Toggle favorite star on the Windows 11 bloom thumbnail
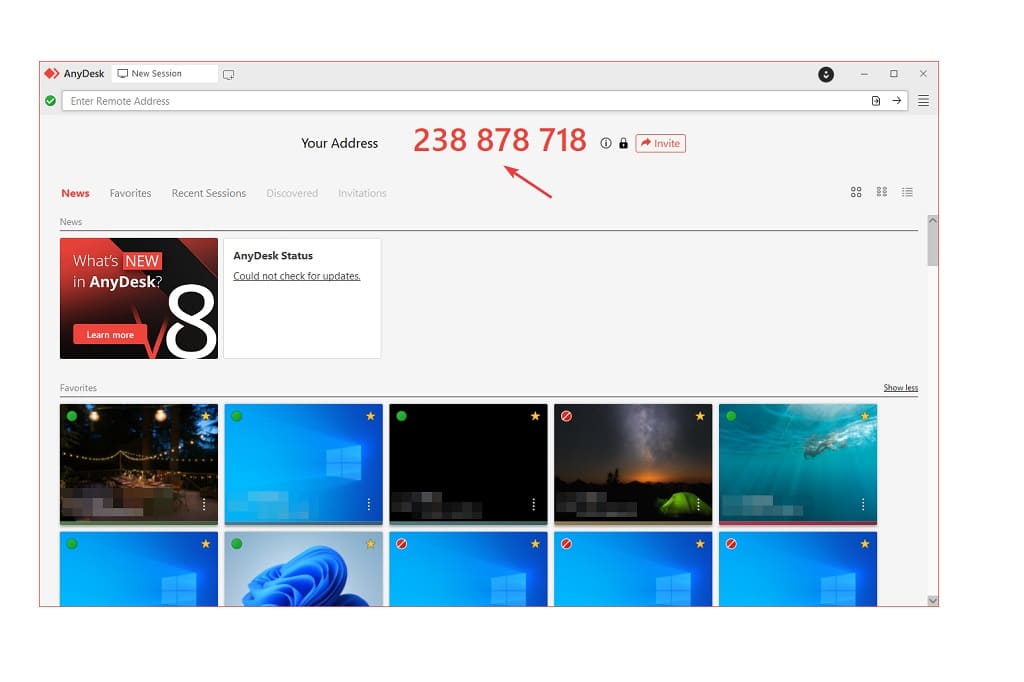The height and width of the screenshot is (682, 1024). tap(370, 544)
